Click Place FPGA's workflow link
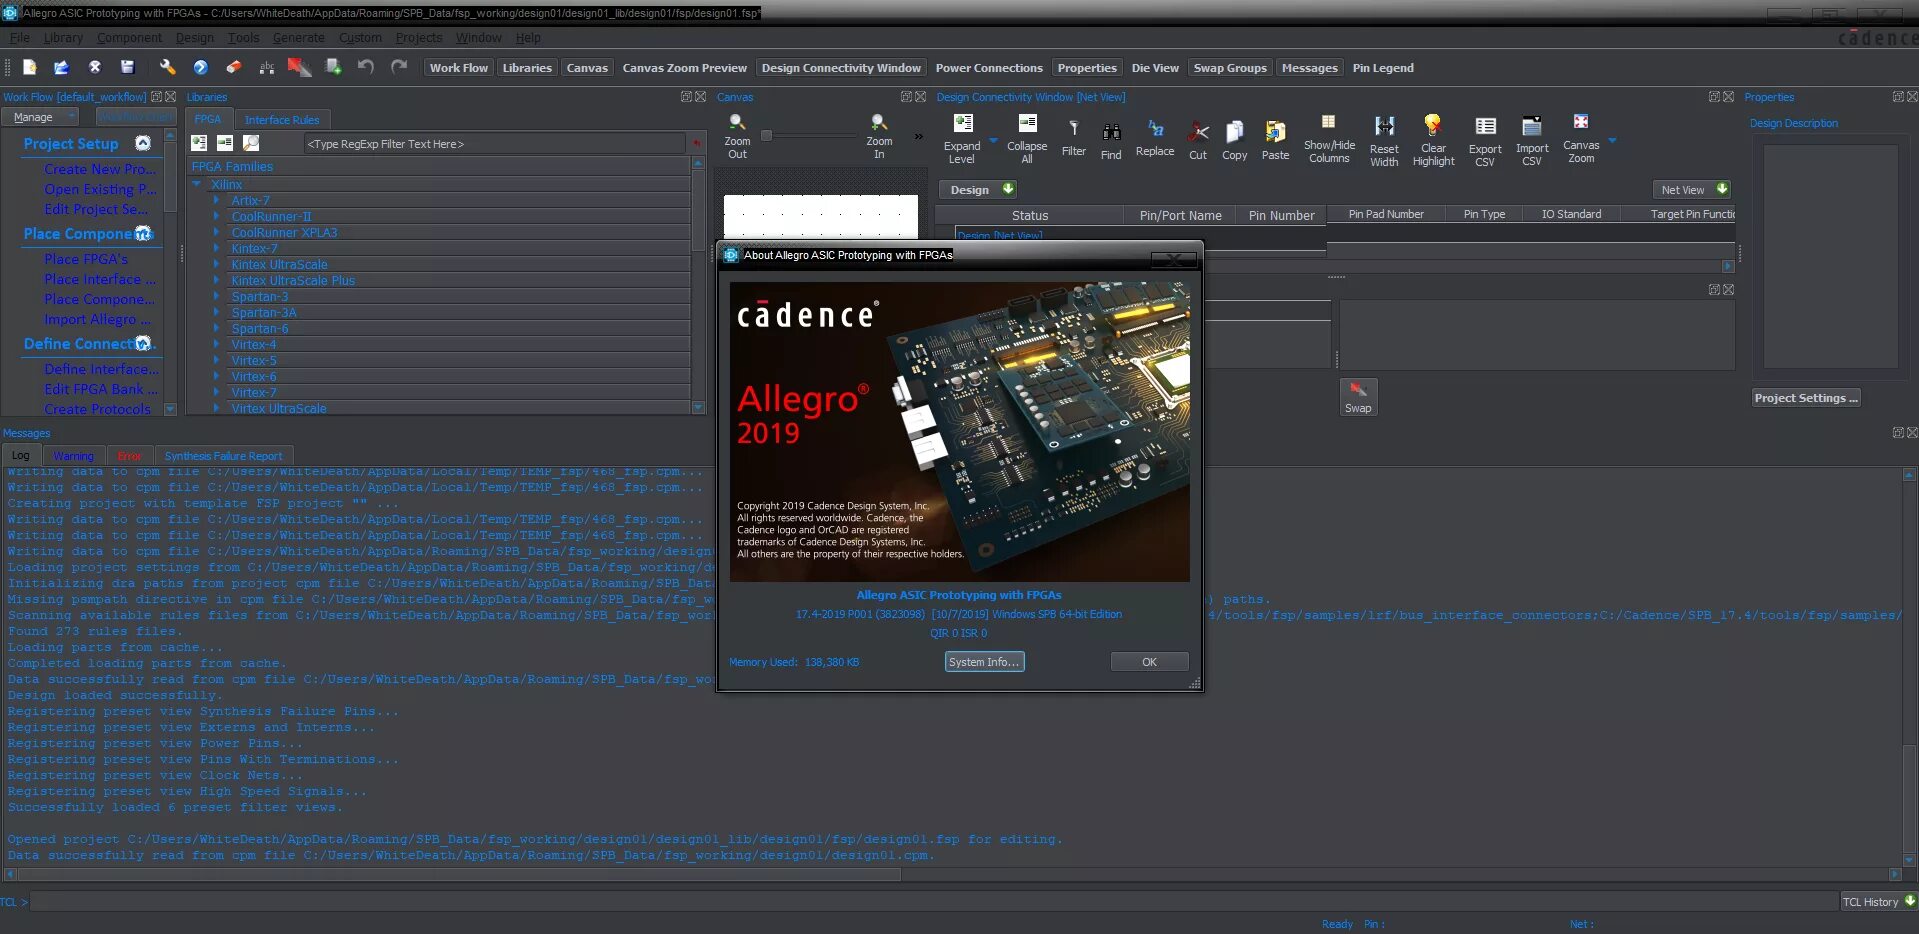 point(86,258)
